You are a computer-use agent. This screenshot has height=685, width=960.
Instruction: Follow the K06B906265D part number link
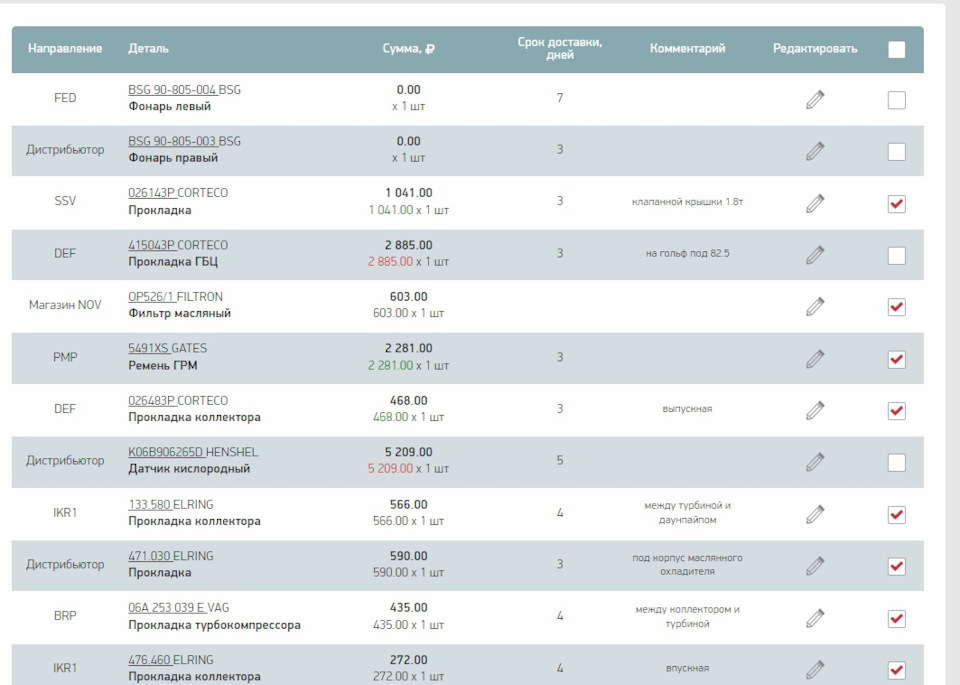click(165, 452)
